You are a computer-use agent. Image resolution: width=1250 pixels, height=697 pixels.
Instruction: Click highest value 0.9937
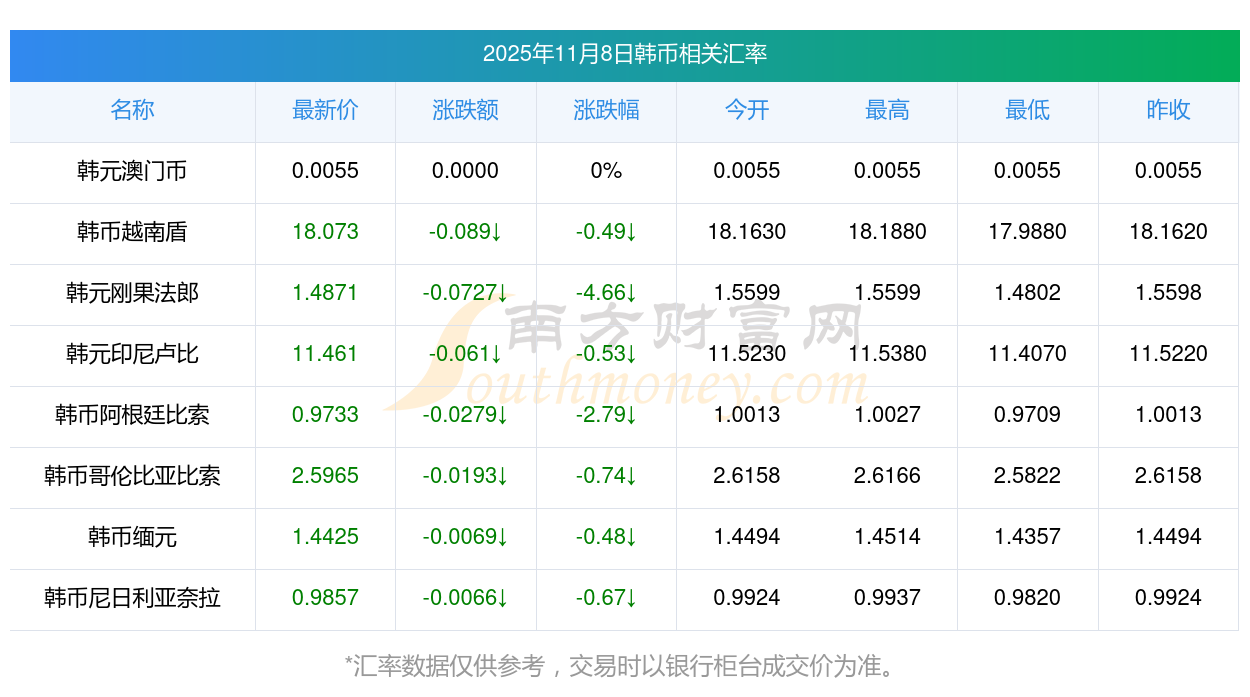pyautogui.click(x=887, y=598)
